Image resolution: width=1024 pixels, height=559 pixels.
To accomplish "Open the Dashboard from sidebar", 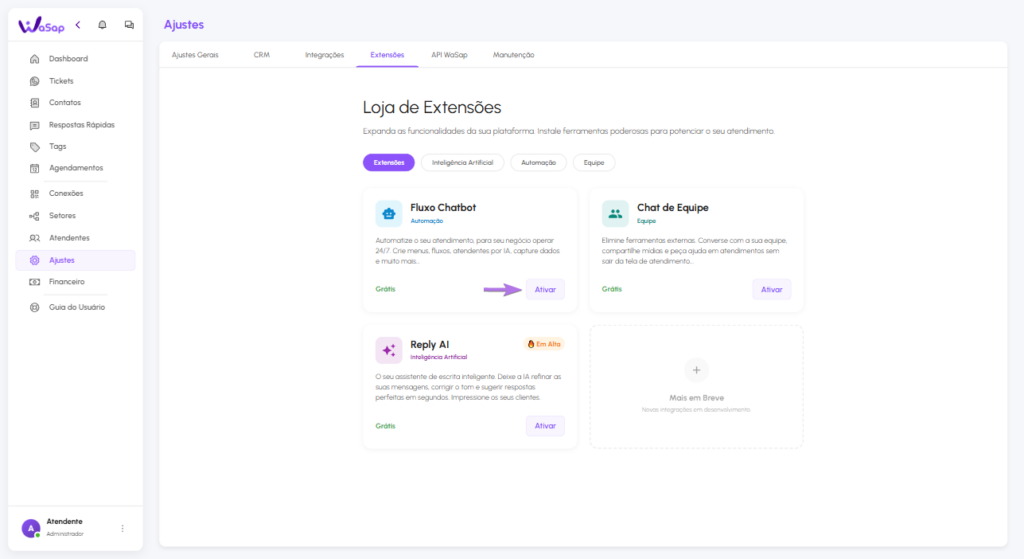I will (68, 59).
